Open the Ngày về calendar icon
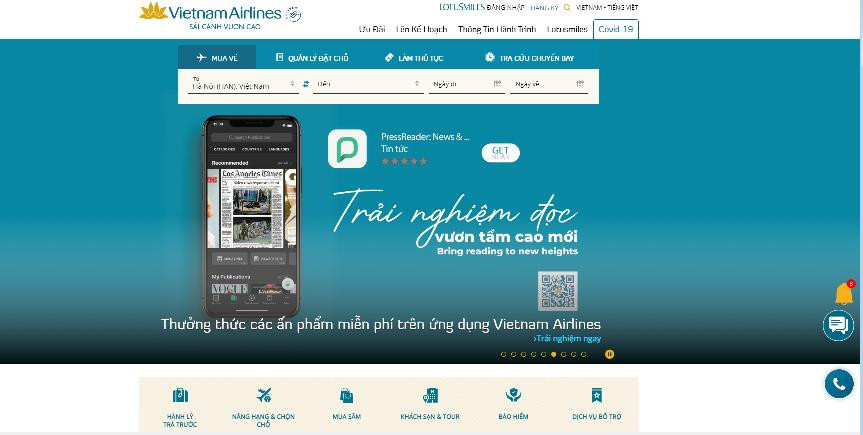Screen dimensions: 863x435 coord(580,84)
